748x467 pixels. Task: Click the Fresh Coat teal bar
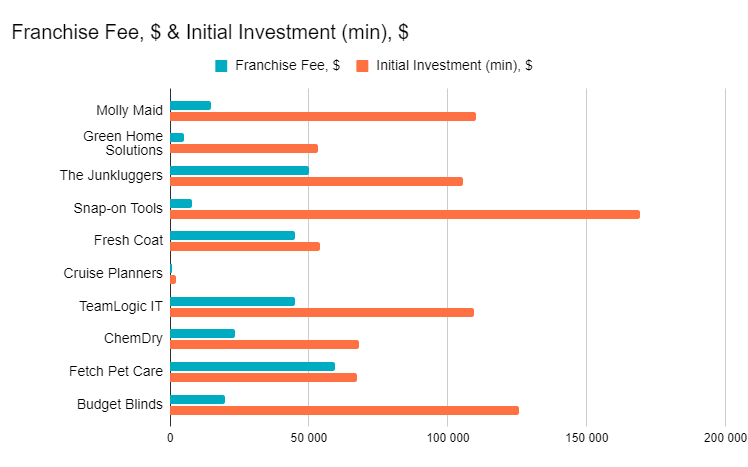click(x=233, y=236)
